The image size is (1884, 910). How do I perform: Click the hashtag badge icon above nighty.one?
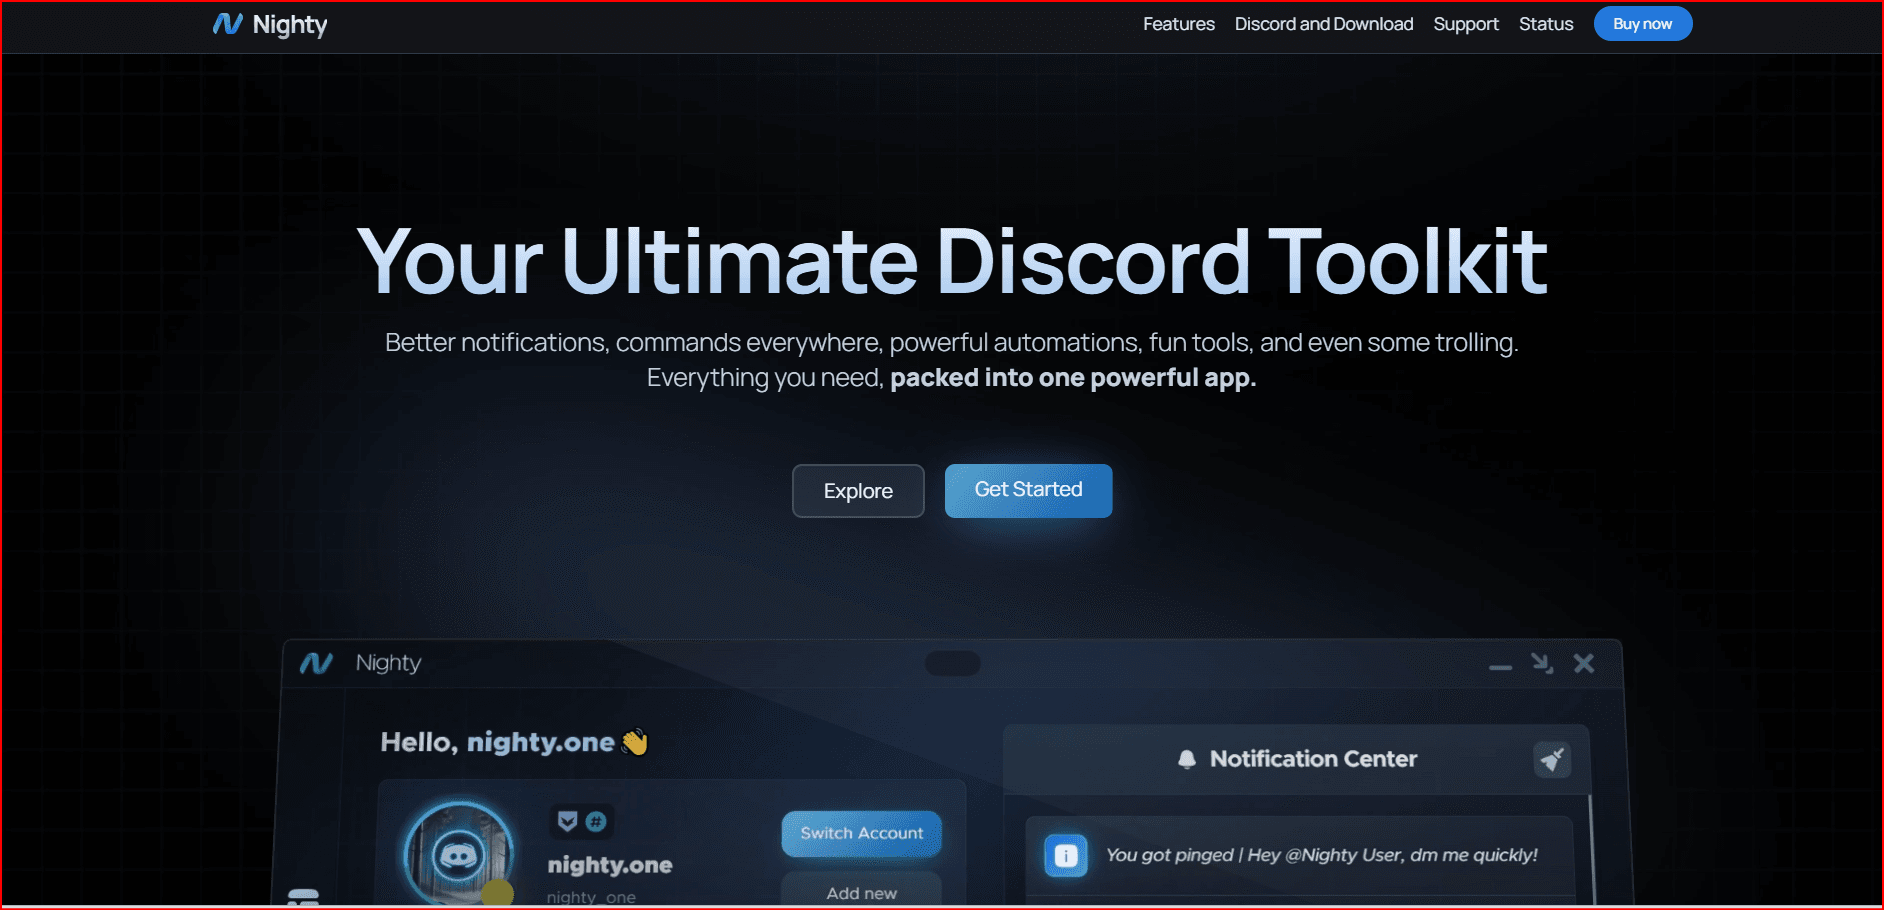596,822
